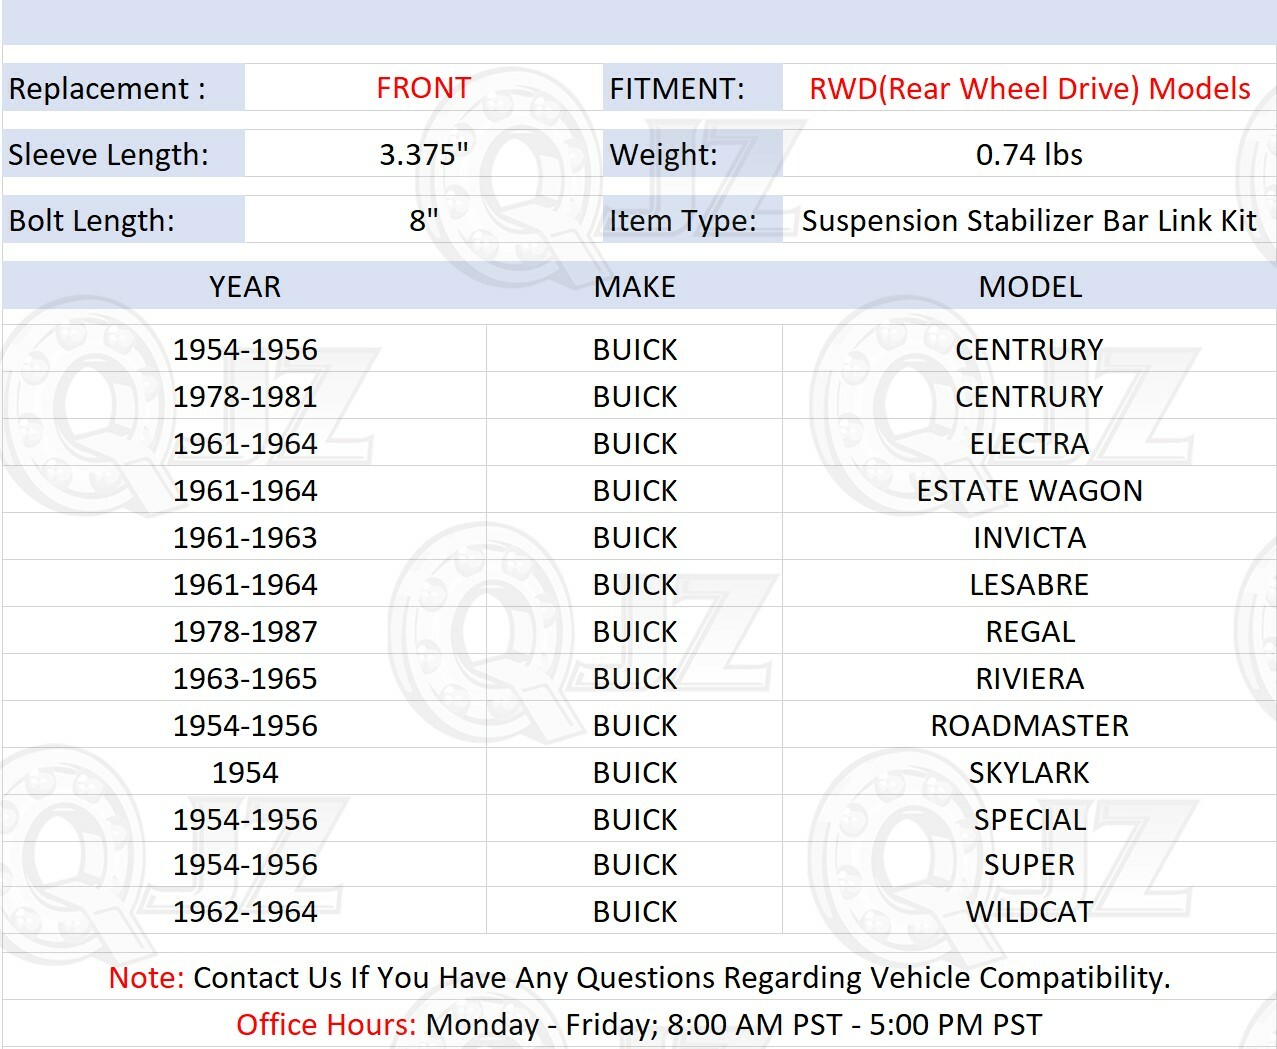The height and width of the screenshot is (1049, 1277).
Task: Click year 1961-1964 in the Electra row
Action: tap(245, 443)
